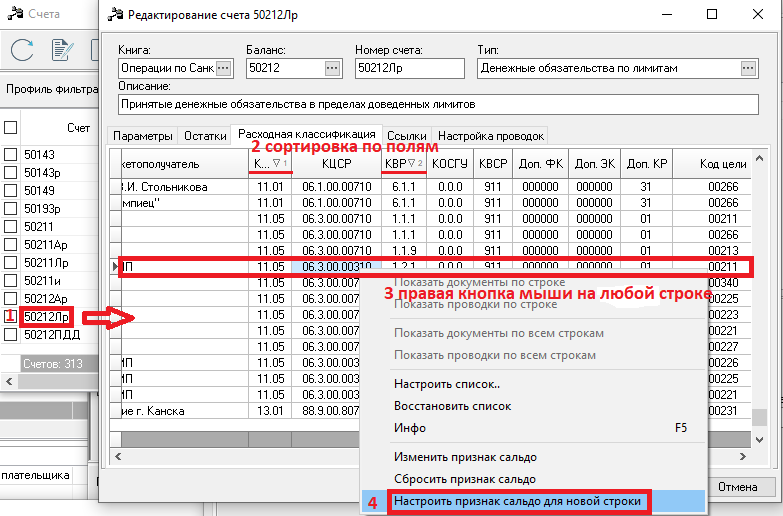Click the Счет column header in Счета window
This screenshot has height=516, width=783.
78,128
